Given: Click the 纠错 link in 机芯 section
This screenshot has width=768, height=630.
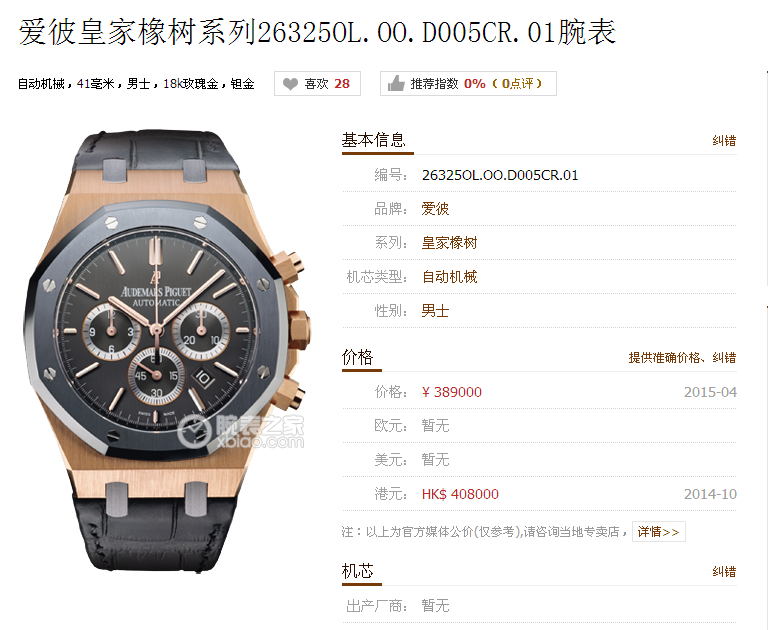Looking at the screenshot, I should (x=724, y=572).
